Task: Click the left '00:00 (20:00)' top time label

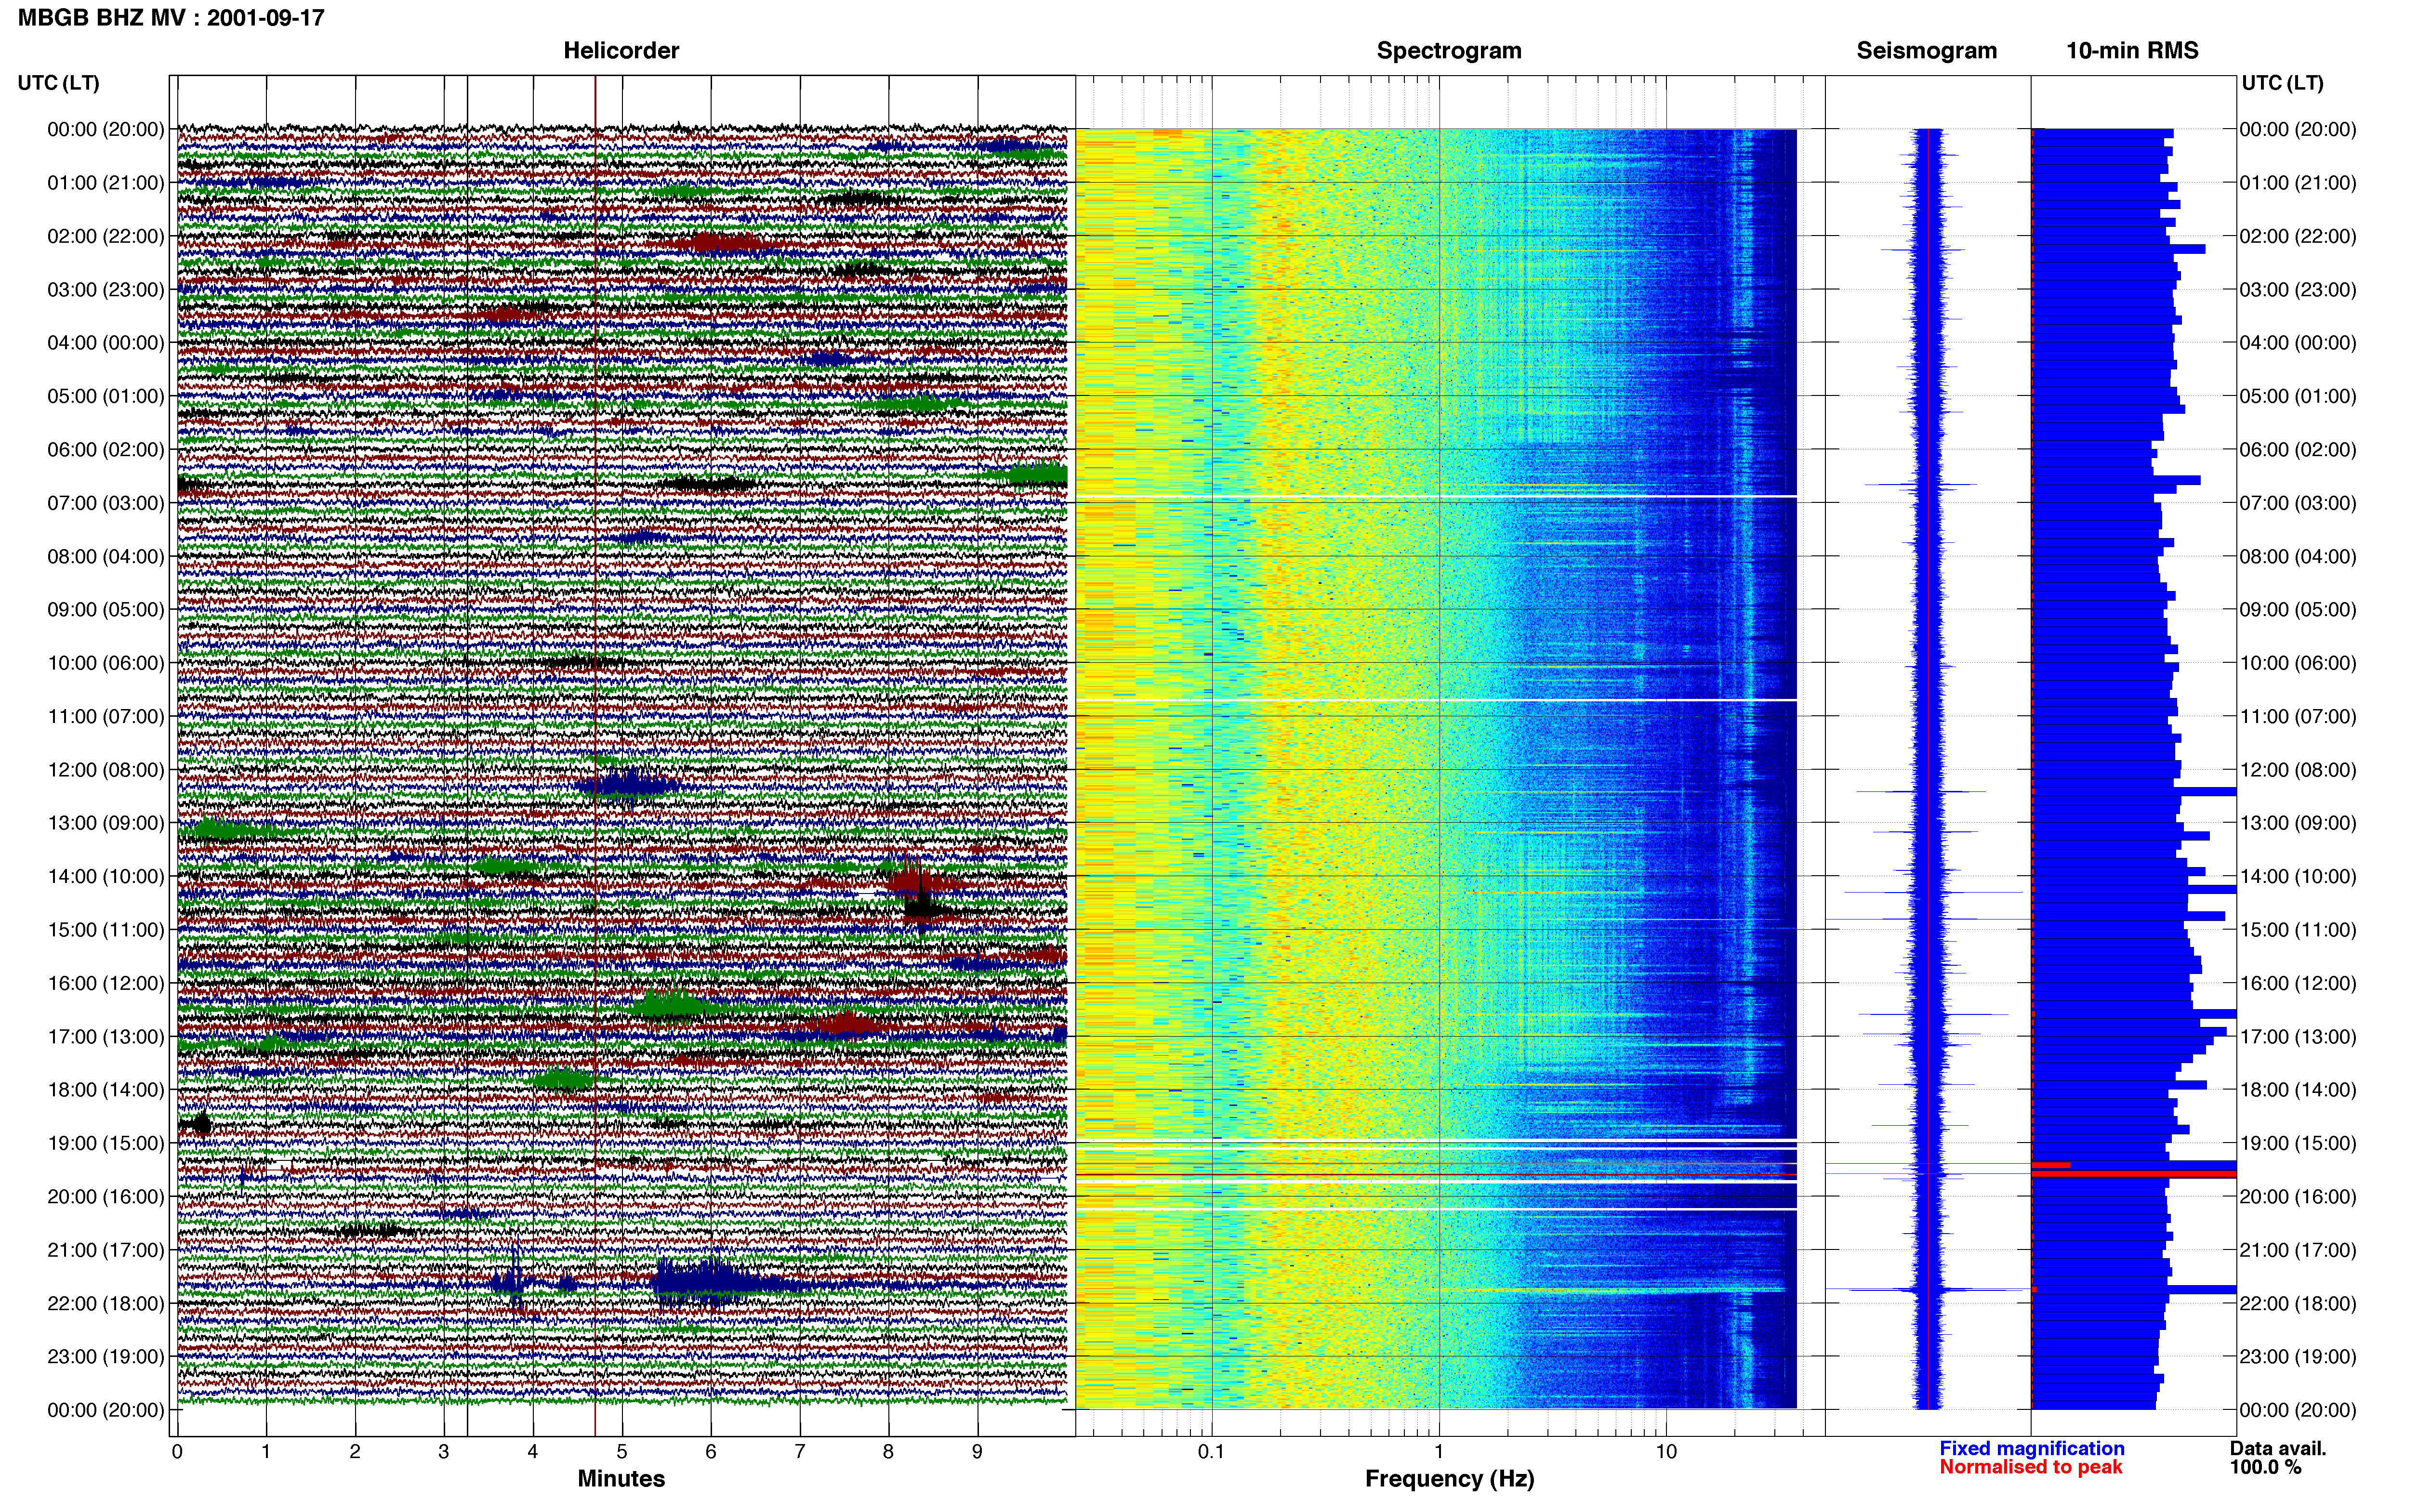Action: tap(106, 129)
